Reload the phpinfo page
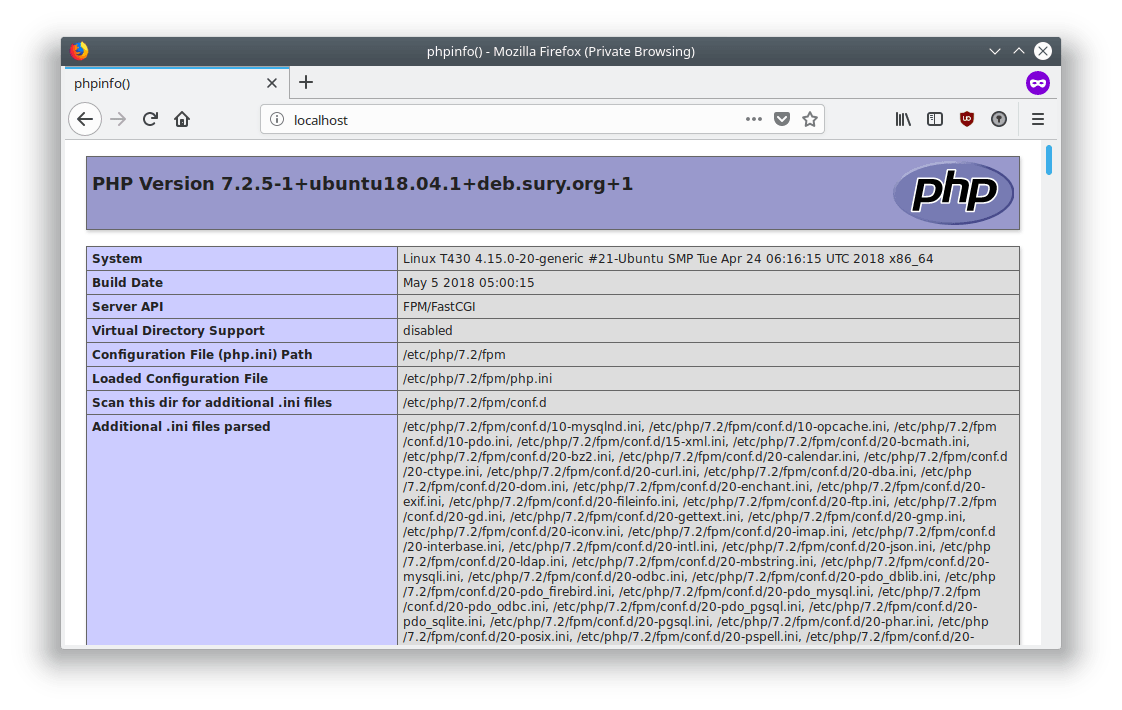The width and height of the screenshot is (1122, 710). [150, 120]
